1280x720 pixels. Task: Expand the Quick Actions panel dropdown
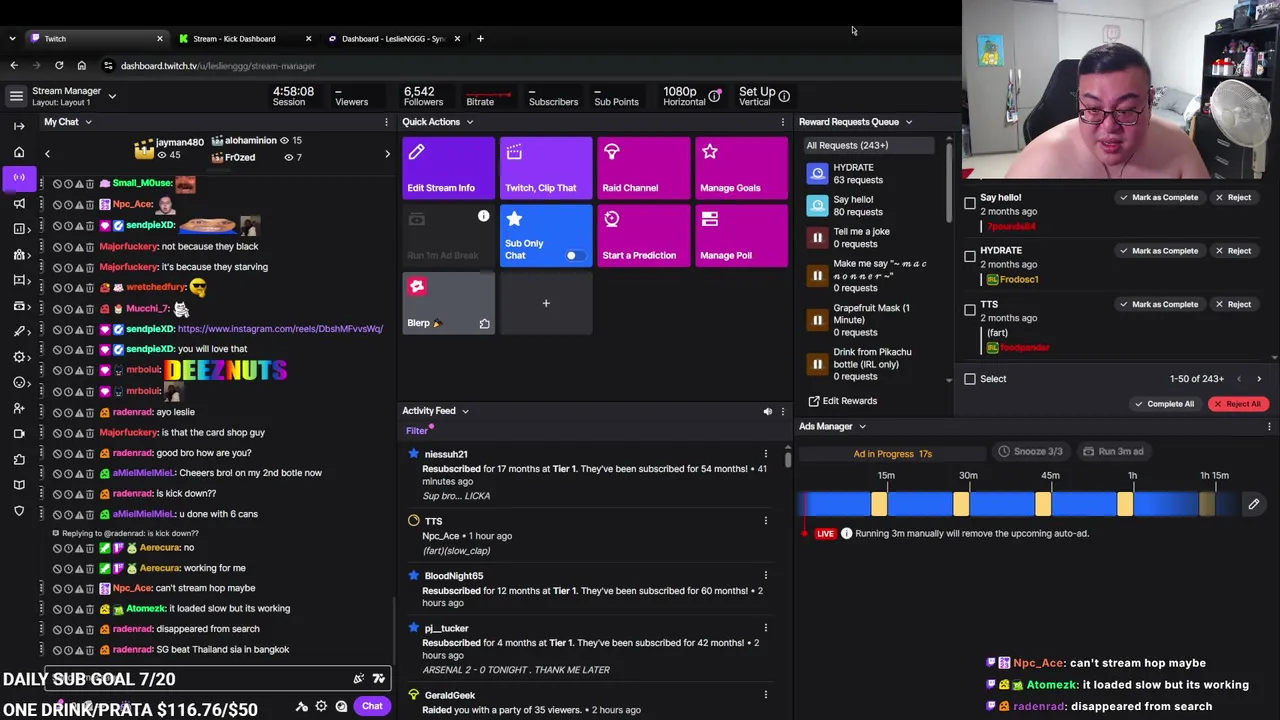[469, 122]
